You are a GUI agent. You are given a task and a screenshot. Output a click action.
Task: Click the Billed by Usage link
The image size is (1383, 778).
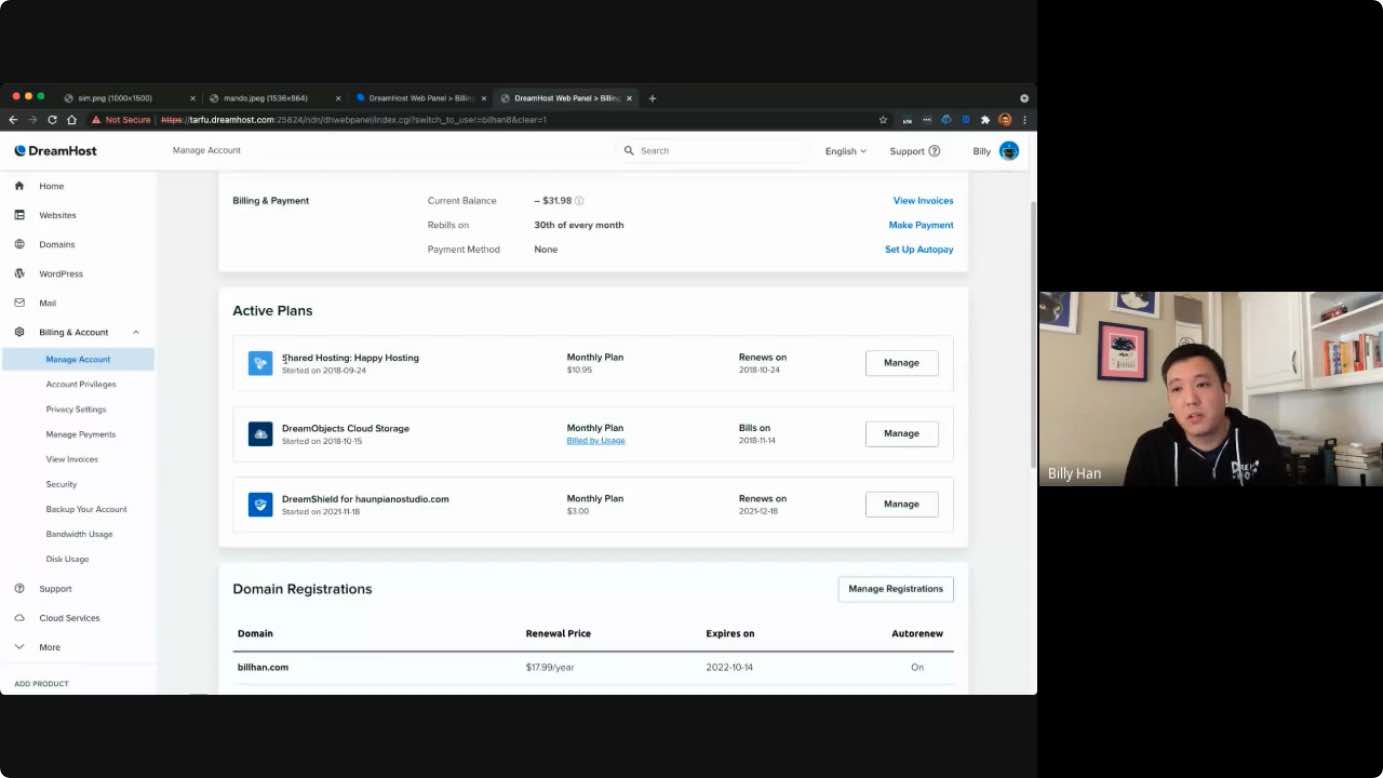[x=596, y=441]
